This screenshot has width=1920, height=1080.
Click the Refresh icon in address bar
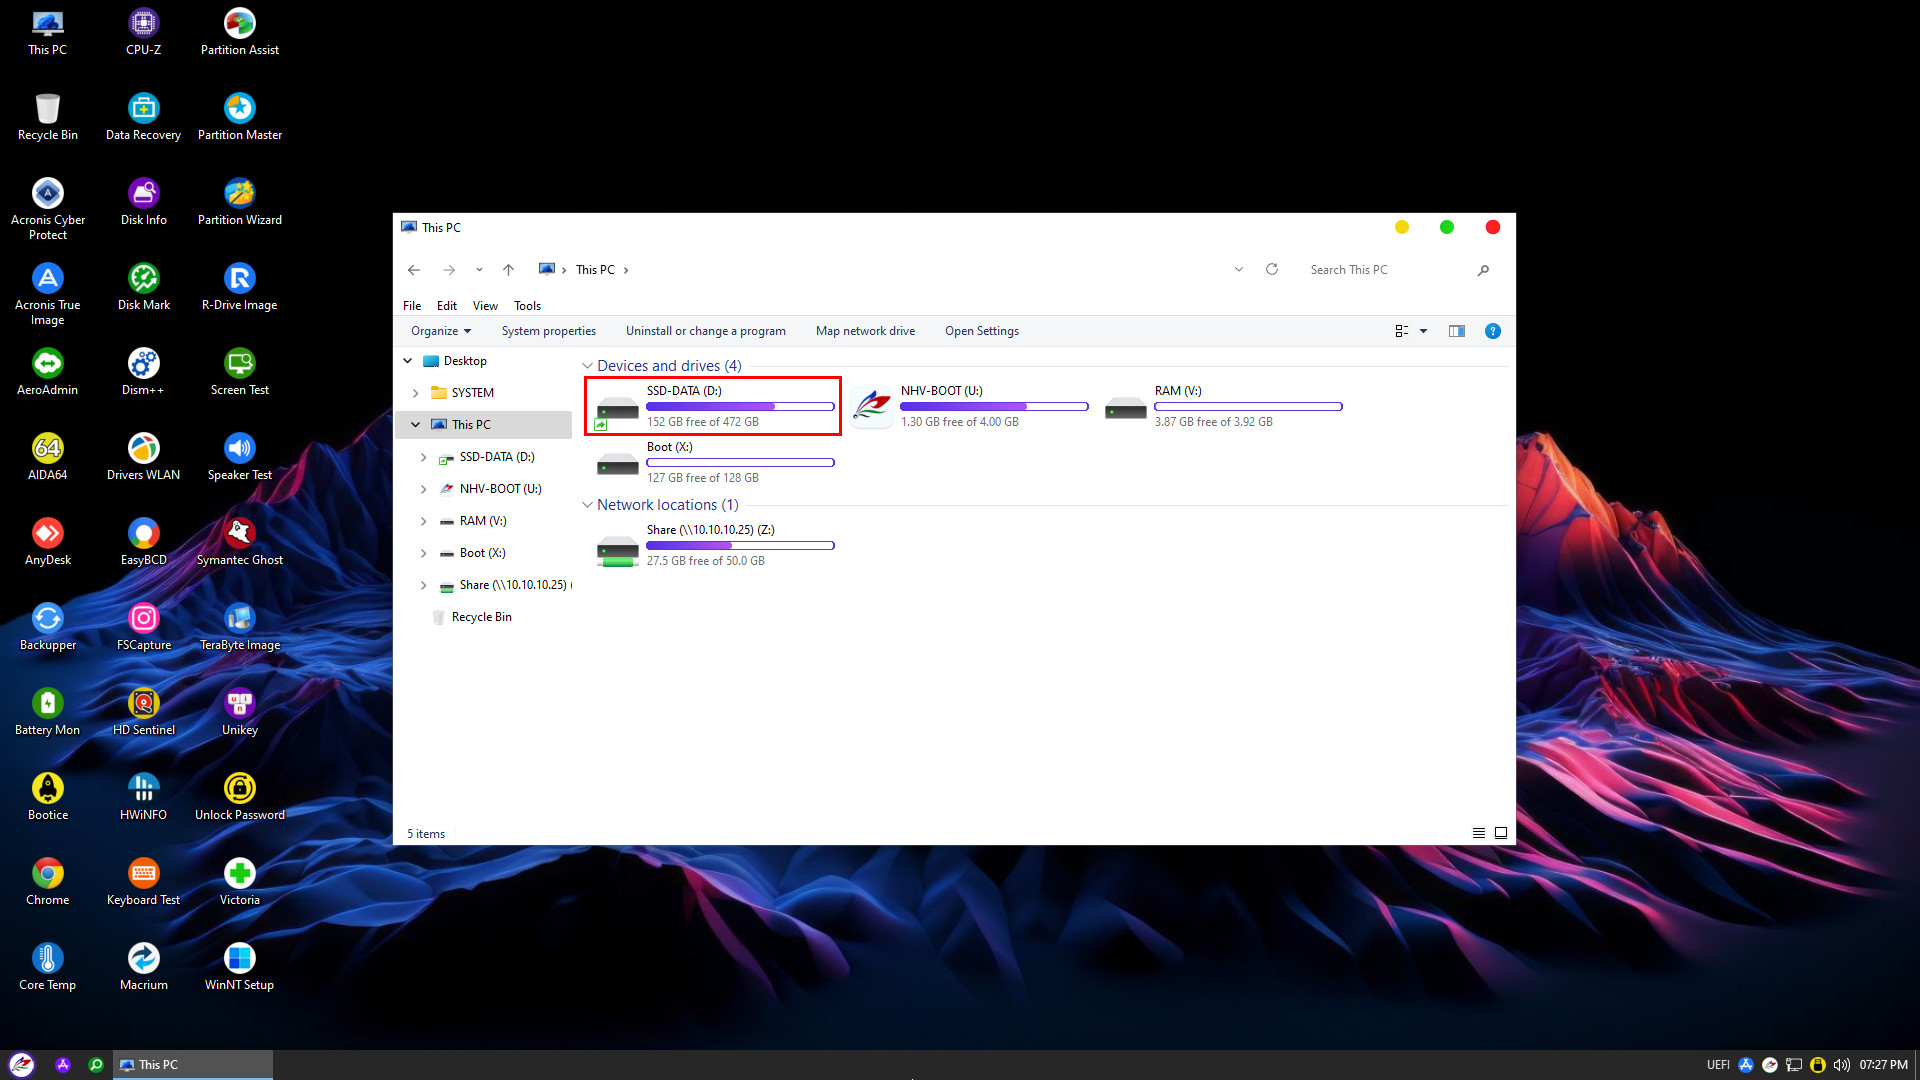coord(1272,269)
